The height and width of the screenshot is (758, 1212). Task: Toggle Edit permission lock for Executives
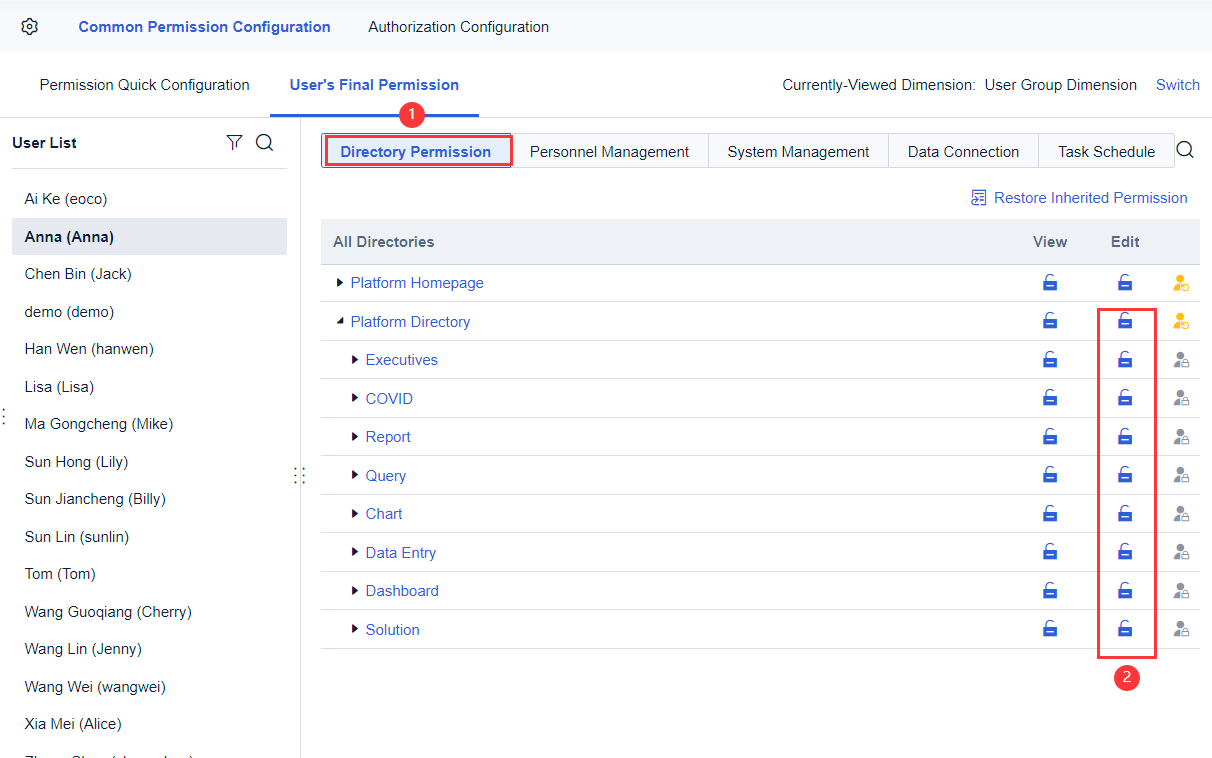point(1125,360)
